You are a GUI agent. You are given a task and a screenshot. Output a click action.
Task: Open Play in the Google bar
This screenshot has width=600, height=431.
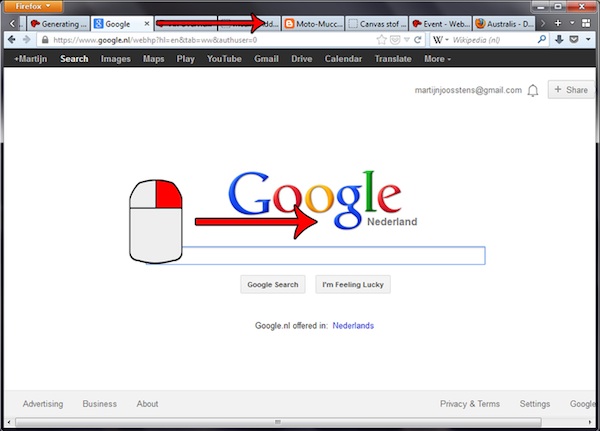pyautogui.click(x=186, y=59)
